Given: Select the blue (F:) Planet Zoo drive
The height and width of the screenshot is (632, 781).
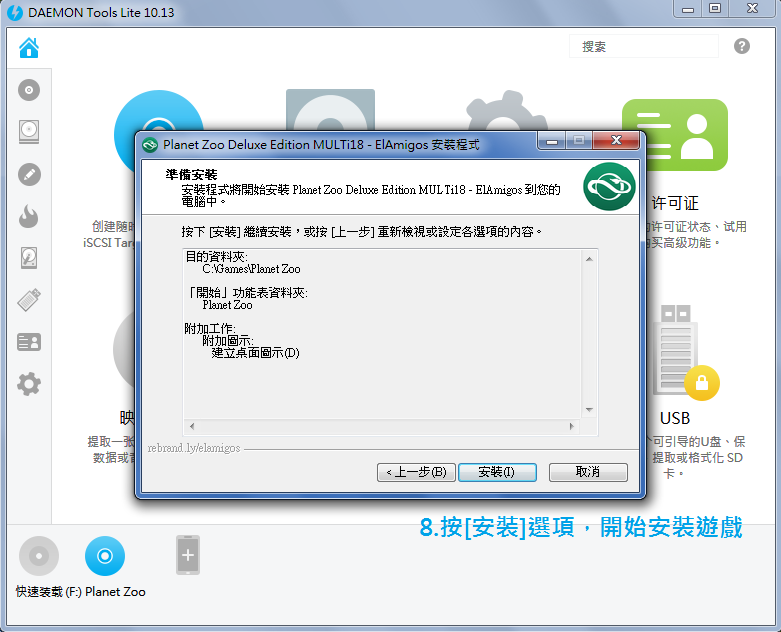Looking at the screenshot, I should pyautogui.click(x=105, y=556).
